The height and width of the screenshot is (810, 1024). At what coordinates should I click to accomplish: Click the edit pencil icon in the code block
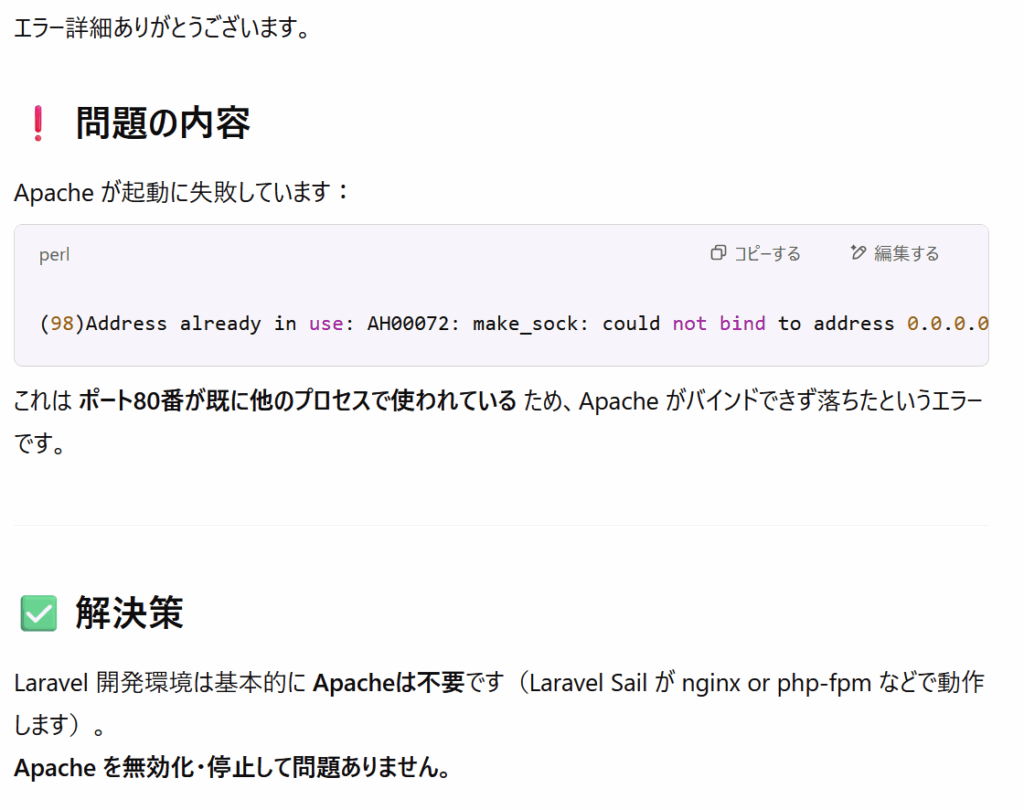pos(858,253)
